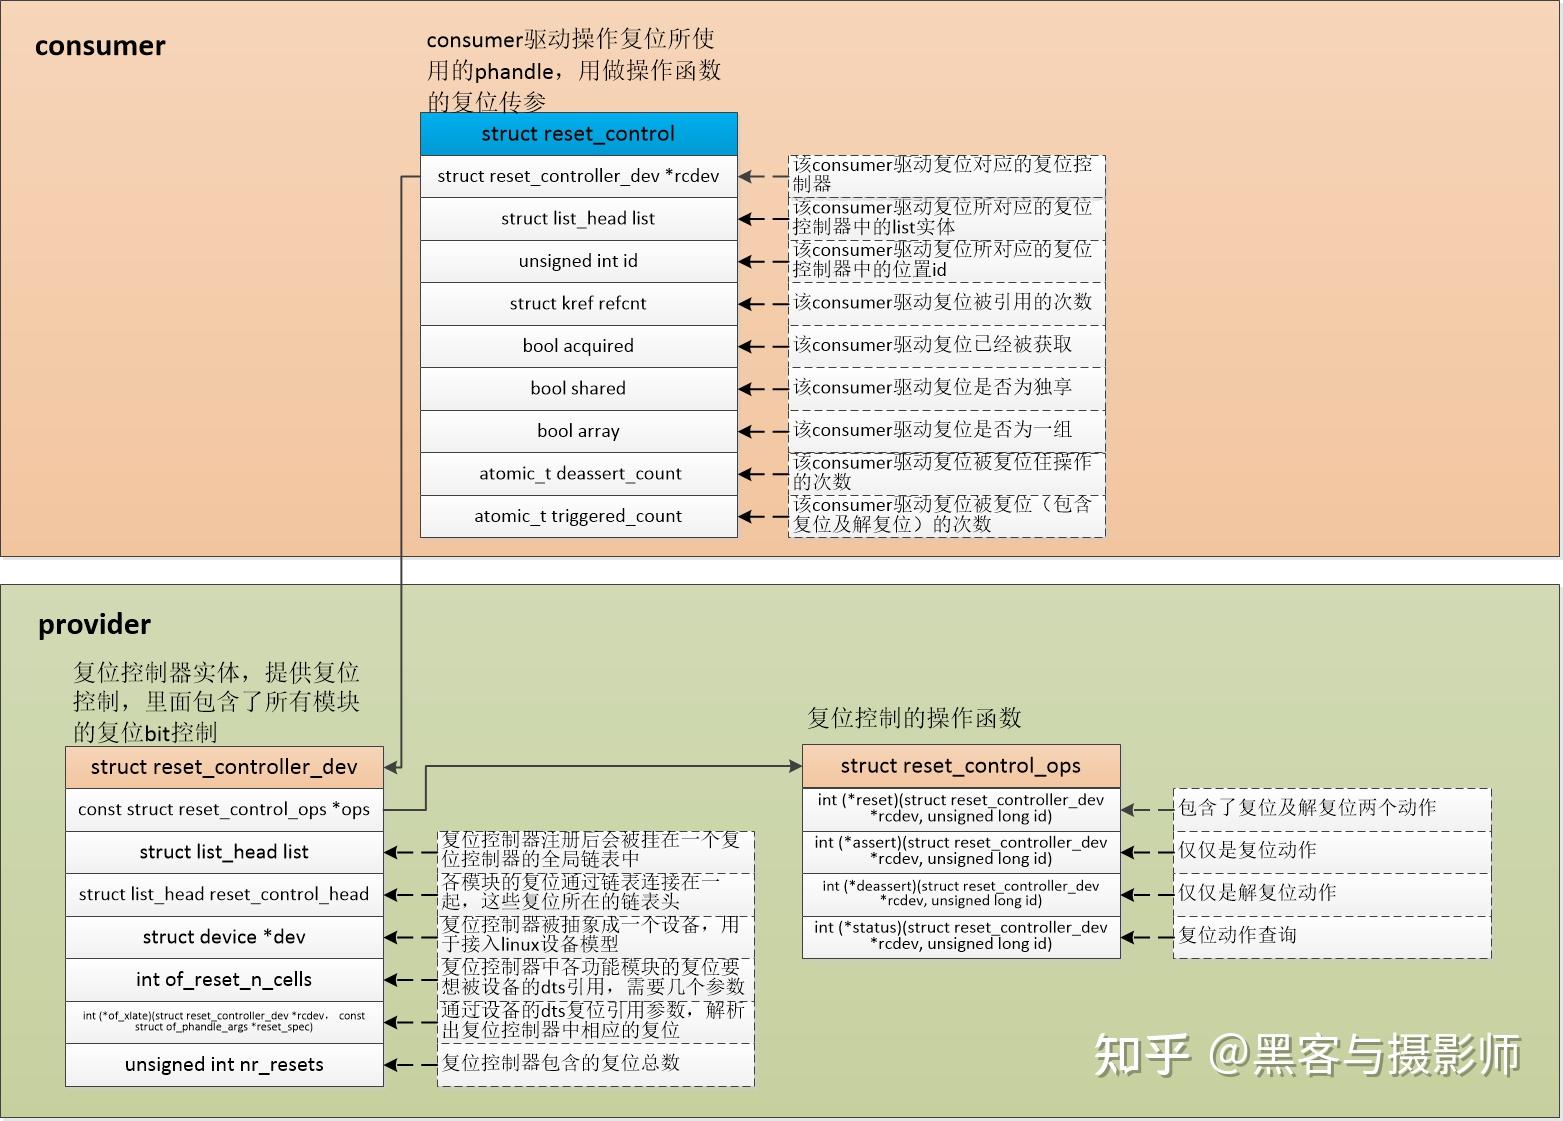Select the struct device *dev field

pyautogui.click(x=224, y=937)
